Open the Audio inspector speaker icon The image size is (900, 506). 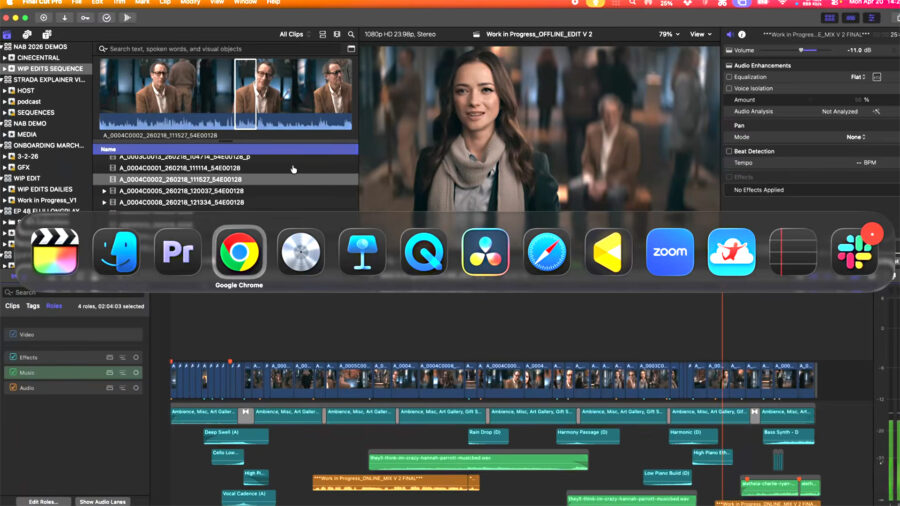pyautogui.click(x=730, y=34)
